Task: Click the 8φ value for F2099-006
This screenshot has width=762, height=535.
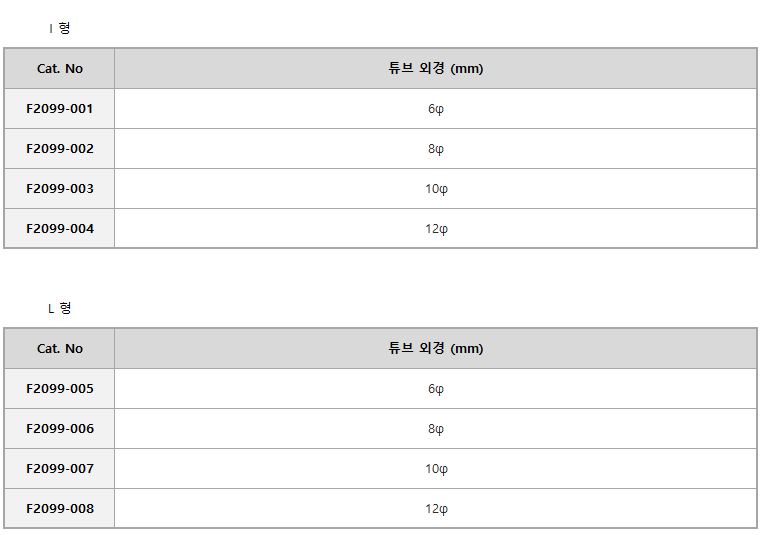Action: (436, 429)
